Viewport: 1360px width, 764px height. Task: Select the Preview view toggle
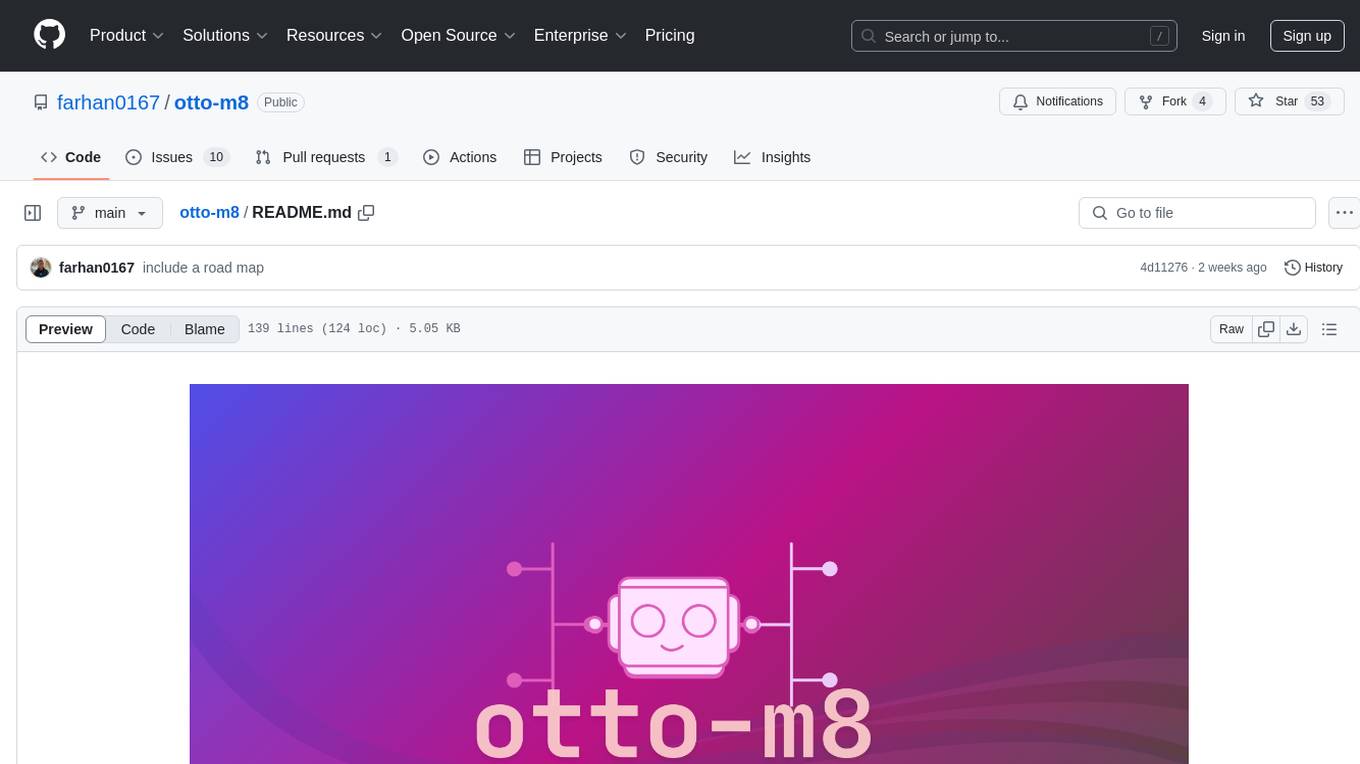coord(66,329)
